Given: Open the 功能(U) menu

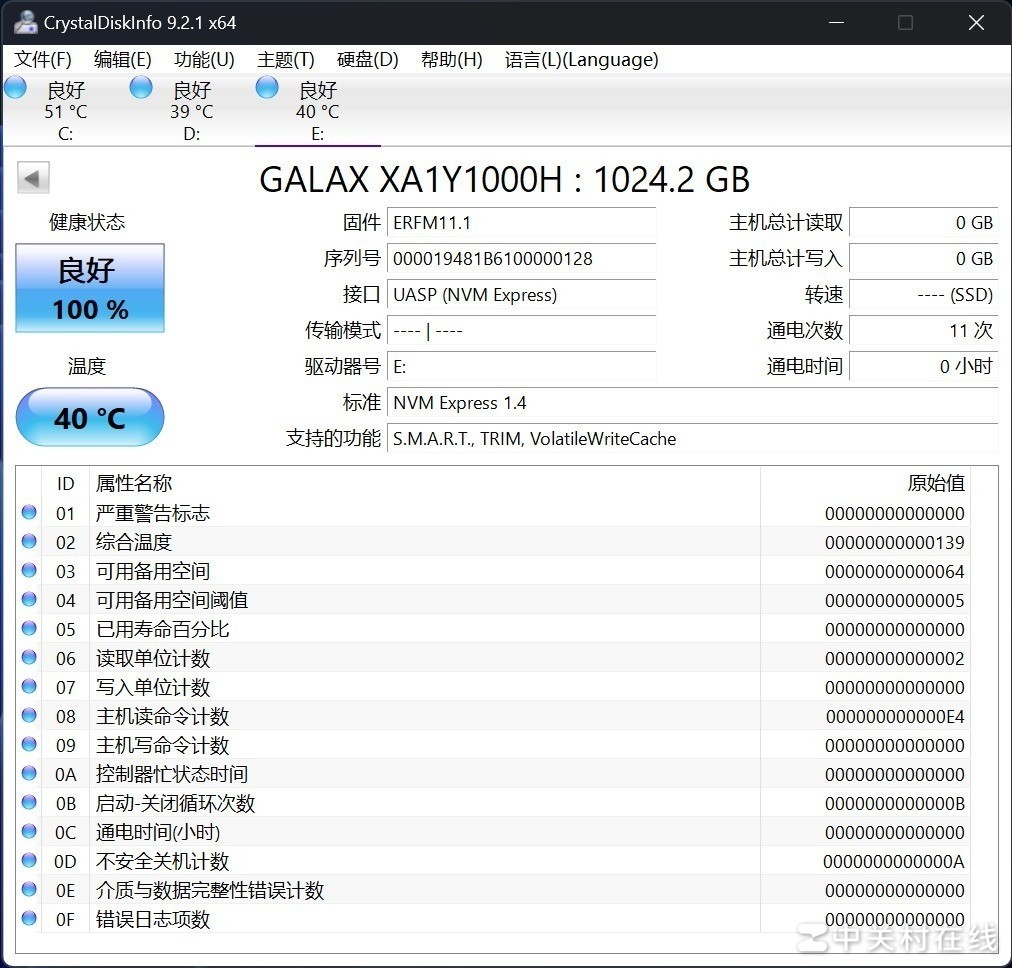Looking at the screenshot, I should 203,60.
